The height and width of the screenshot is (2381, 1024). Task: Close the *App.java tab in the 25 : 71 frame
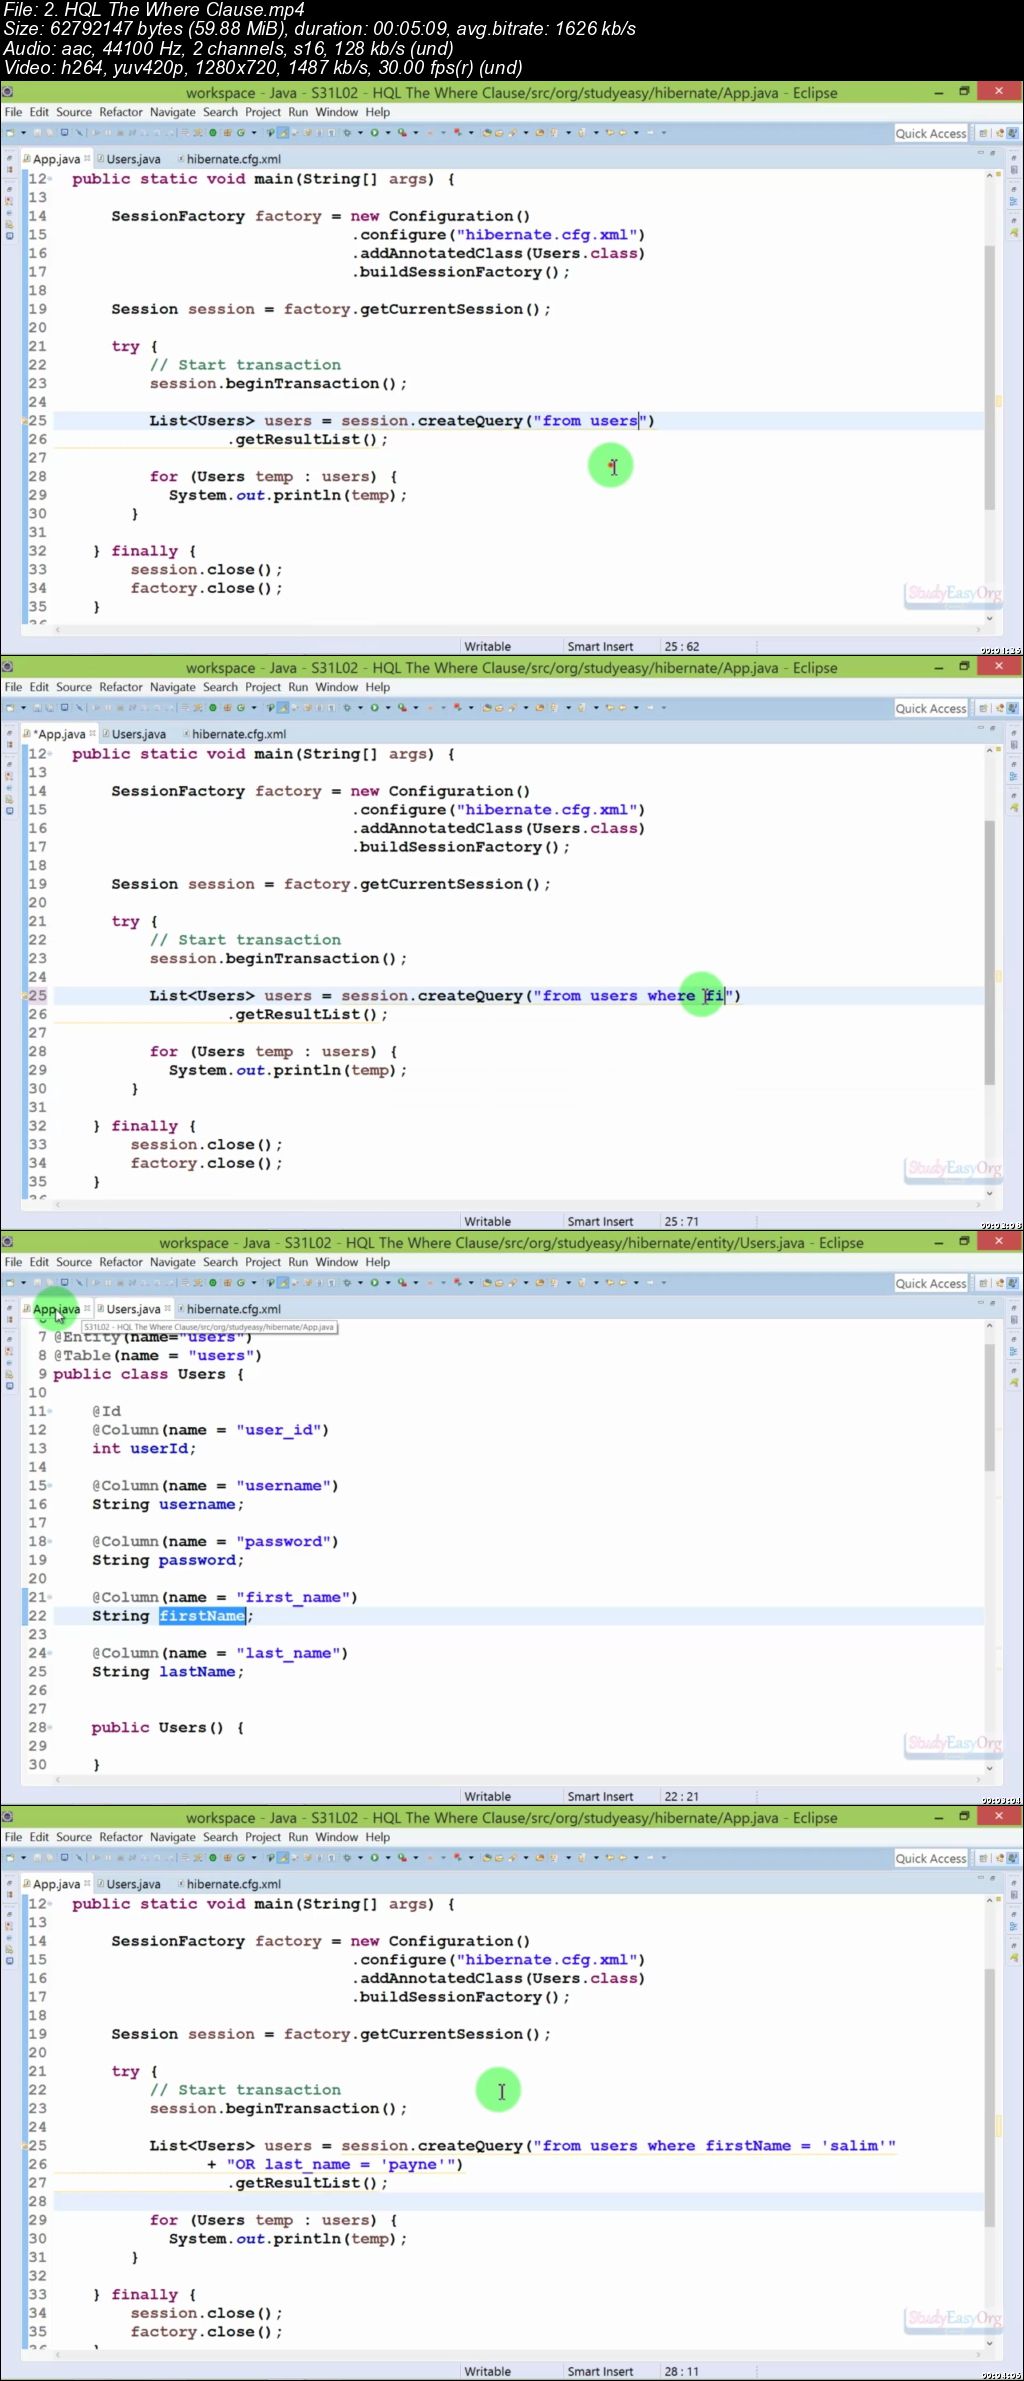[x=92, y=733]
